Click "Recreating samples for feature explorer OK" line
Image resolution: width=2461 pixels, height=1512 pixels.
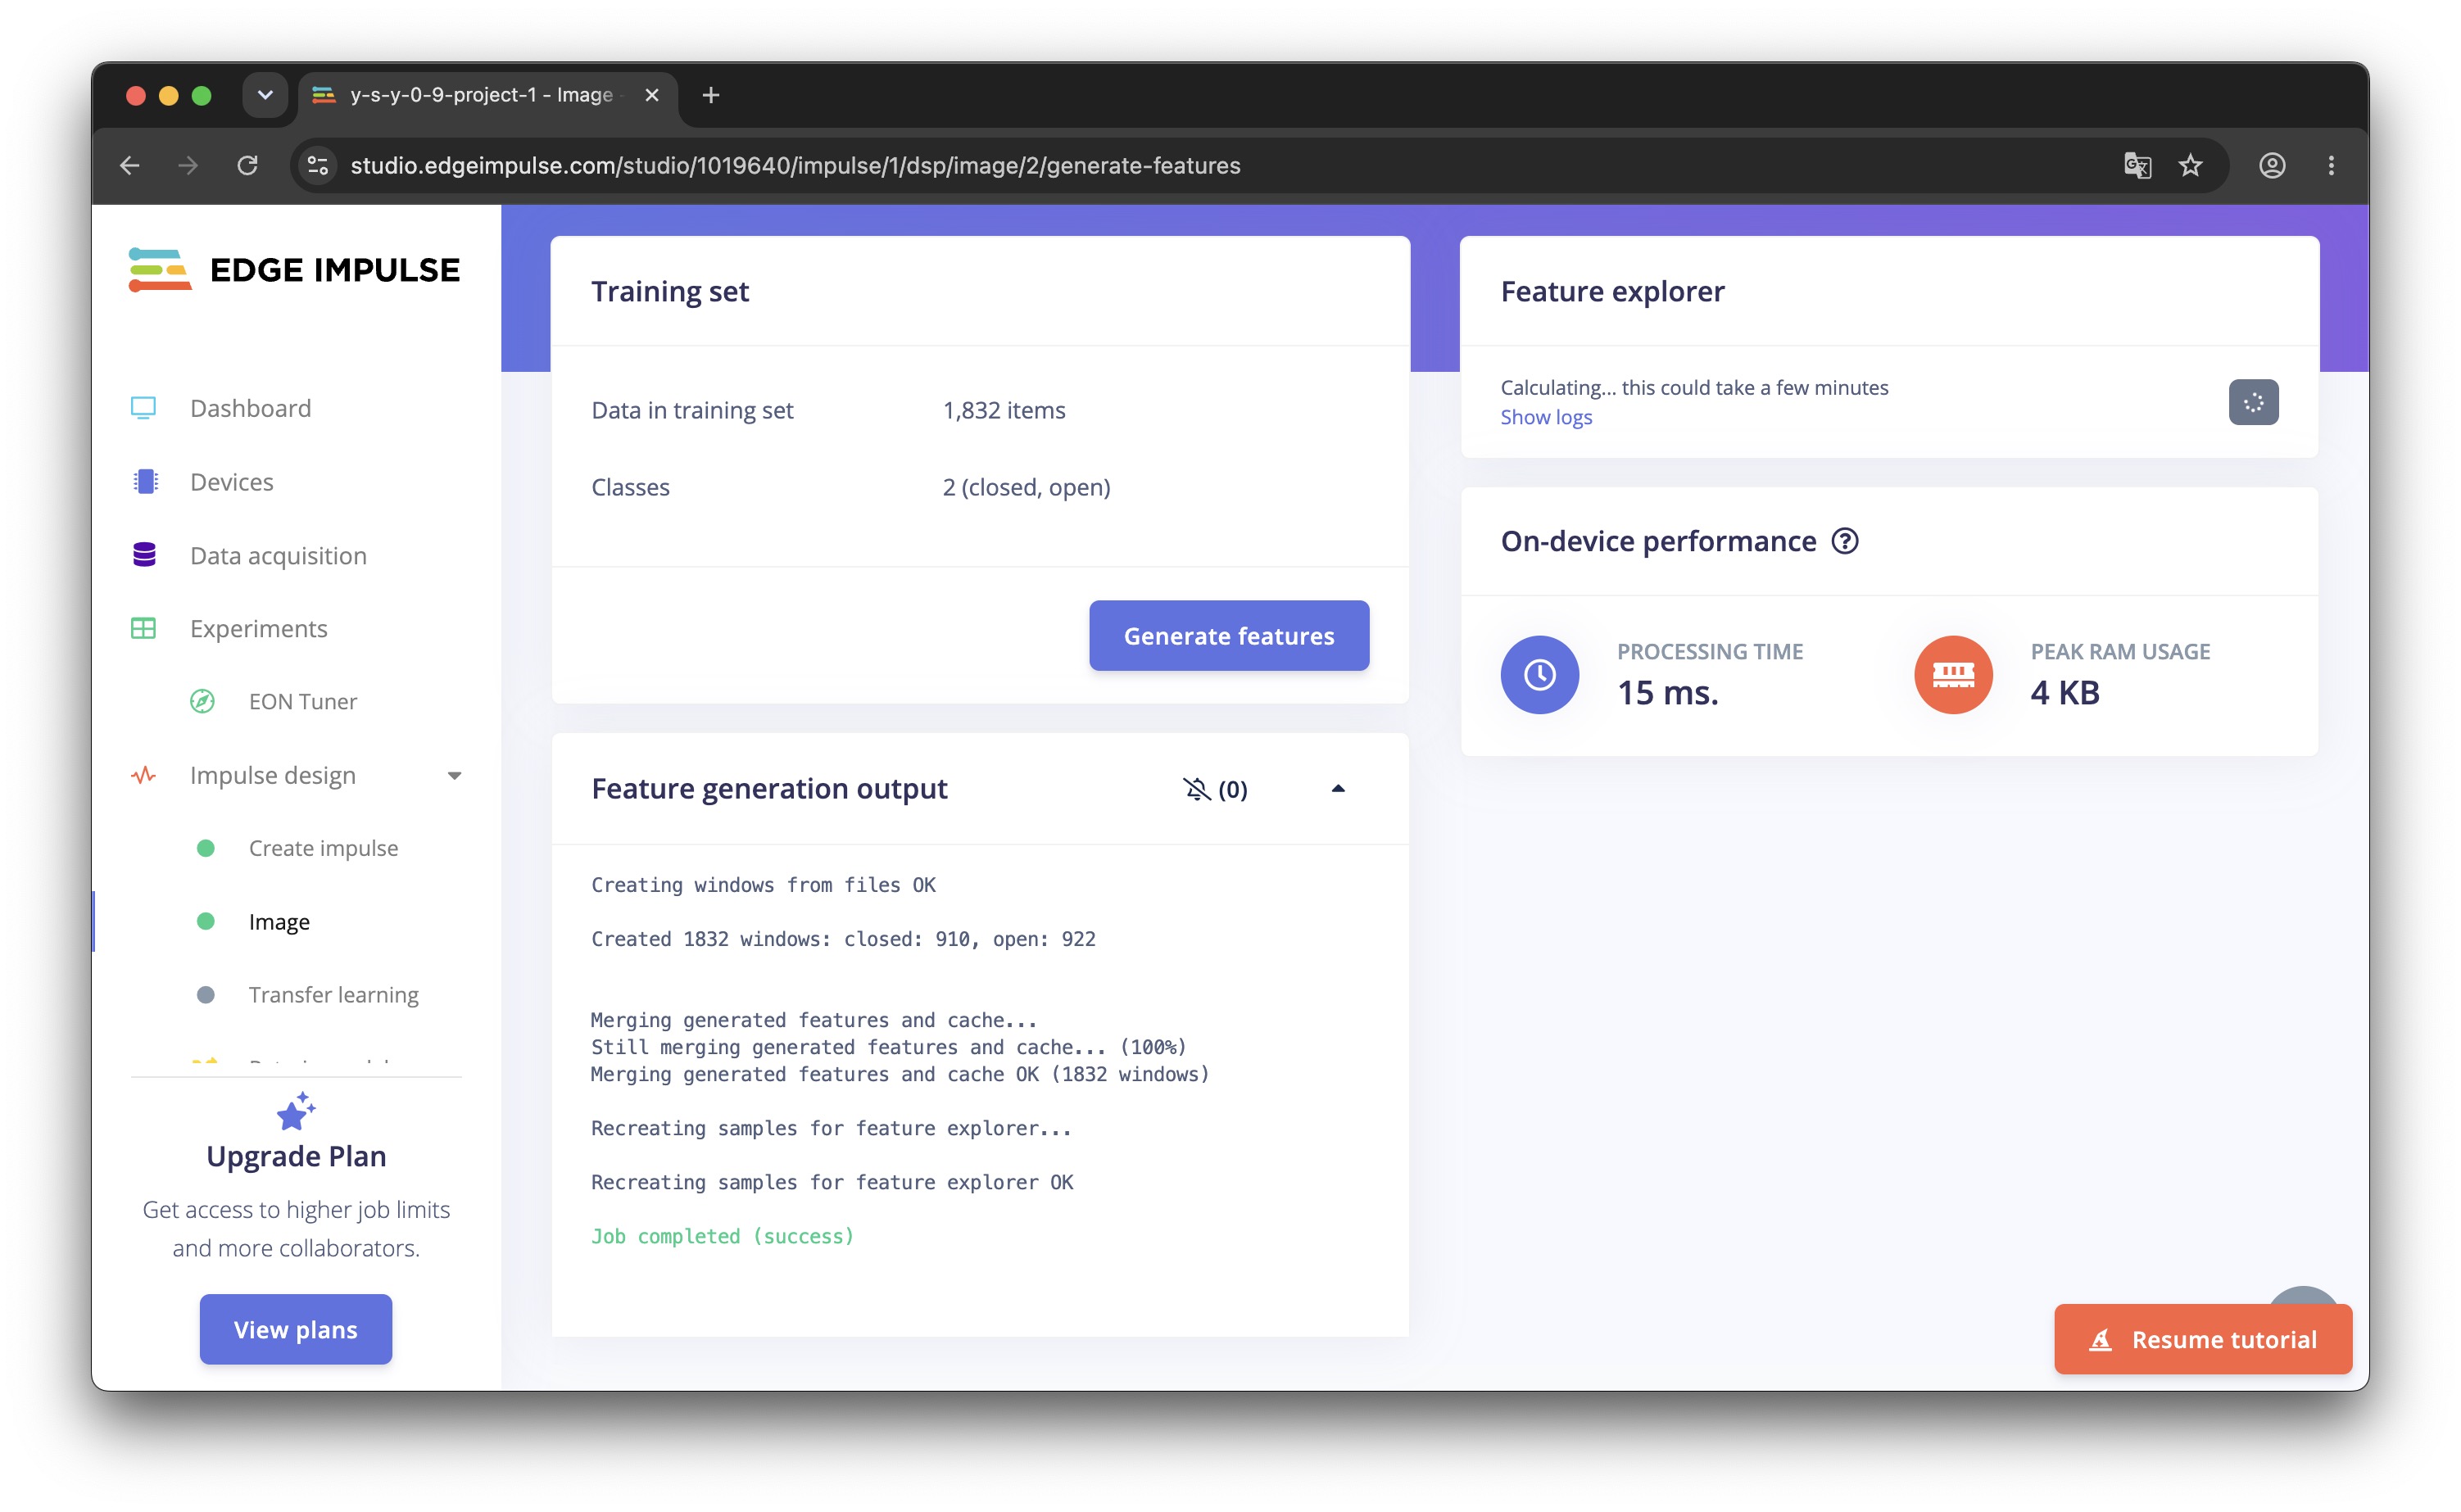[832, 1182]
